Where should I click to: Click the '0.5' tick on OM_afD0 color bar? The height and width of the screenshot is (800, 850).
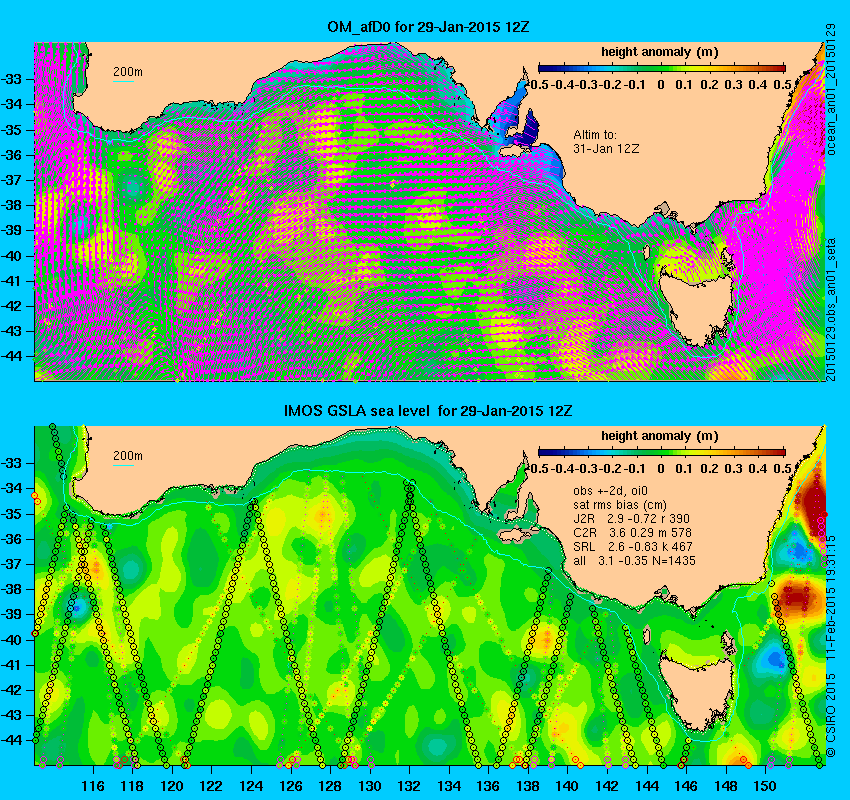click(783, 85)
